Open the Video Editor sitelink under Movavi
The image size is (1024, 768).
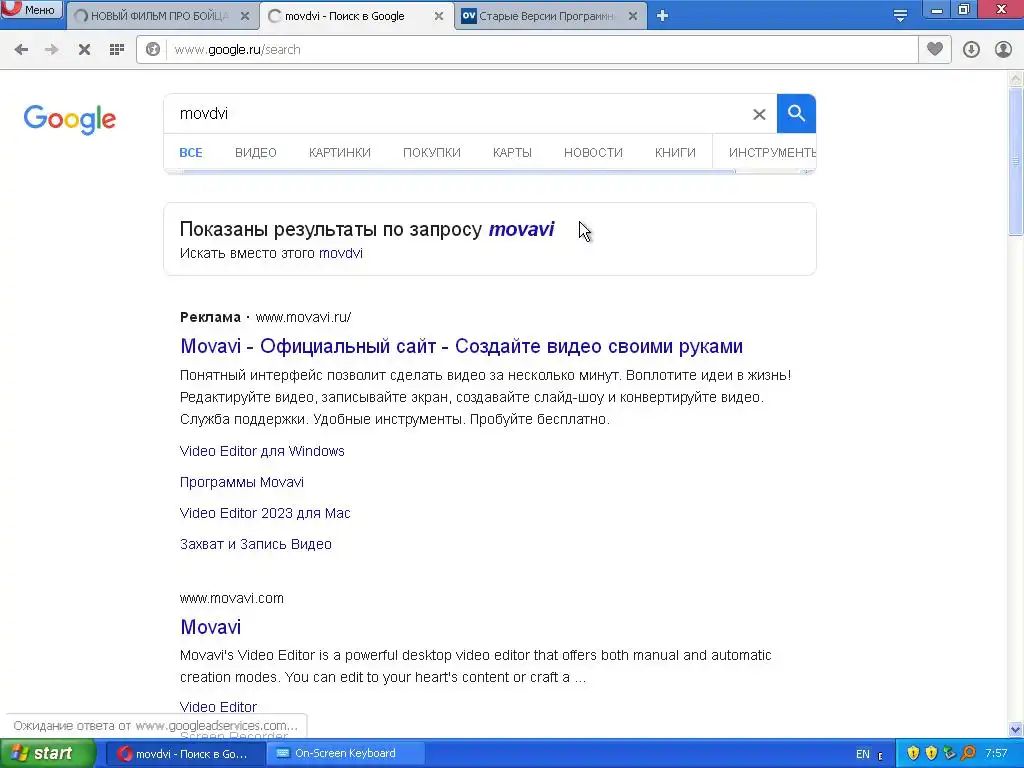218,707
